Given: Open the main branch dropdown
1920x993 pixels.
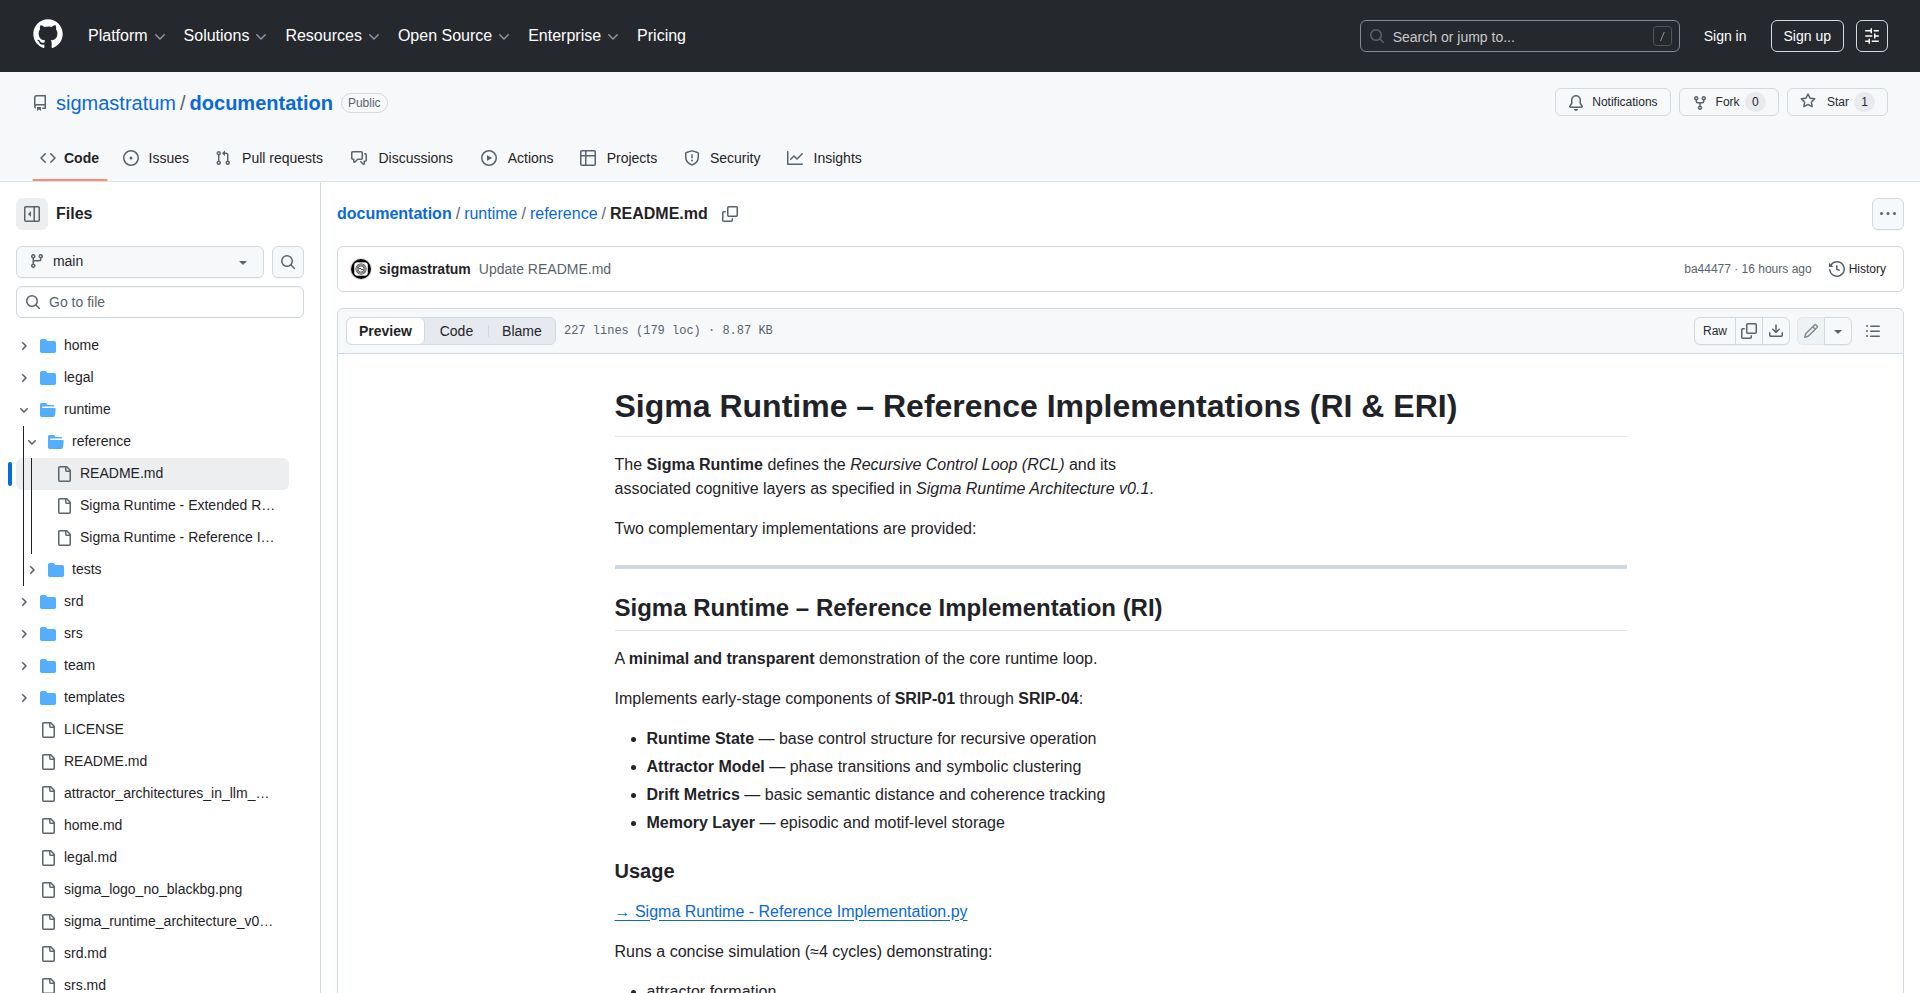Looking at the screenshot, I should pos(140,262).
